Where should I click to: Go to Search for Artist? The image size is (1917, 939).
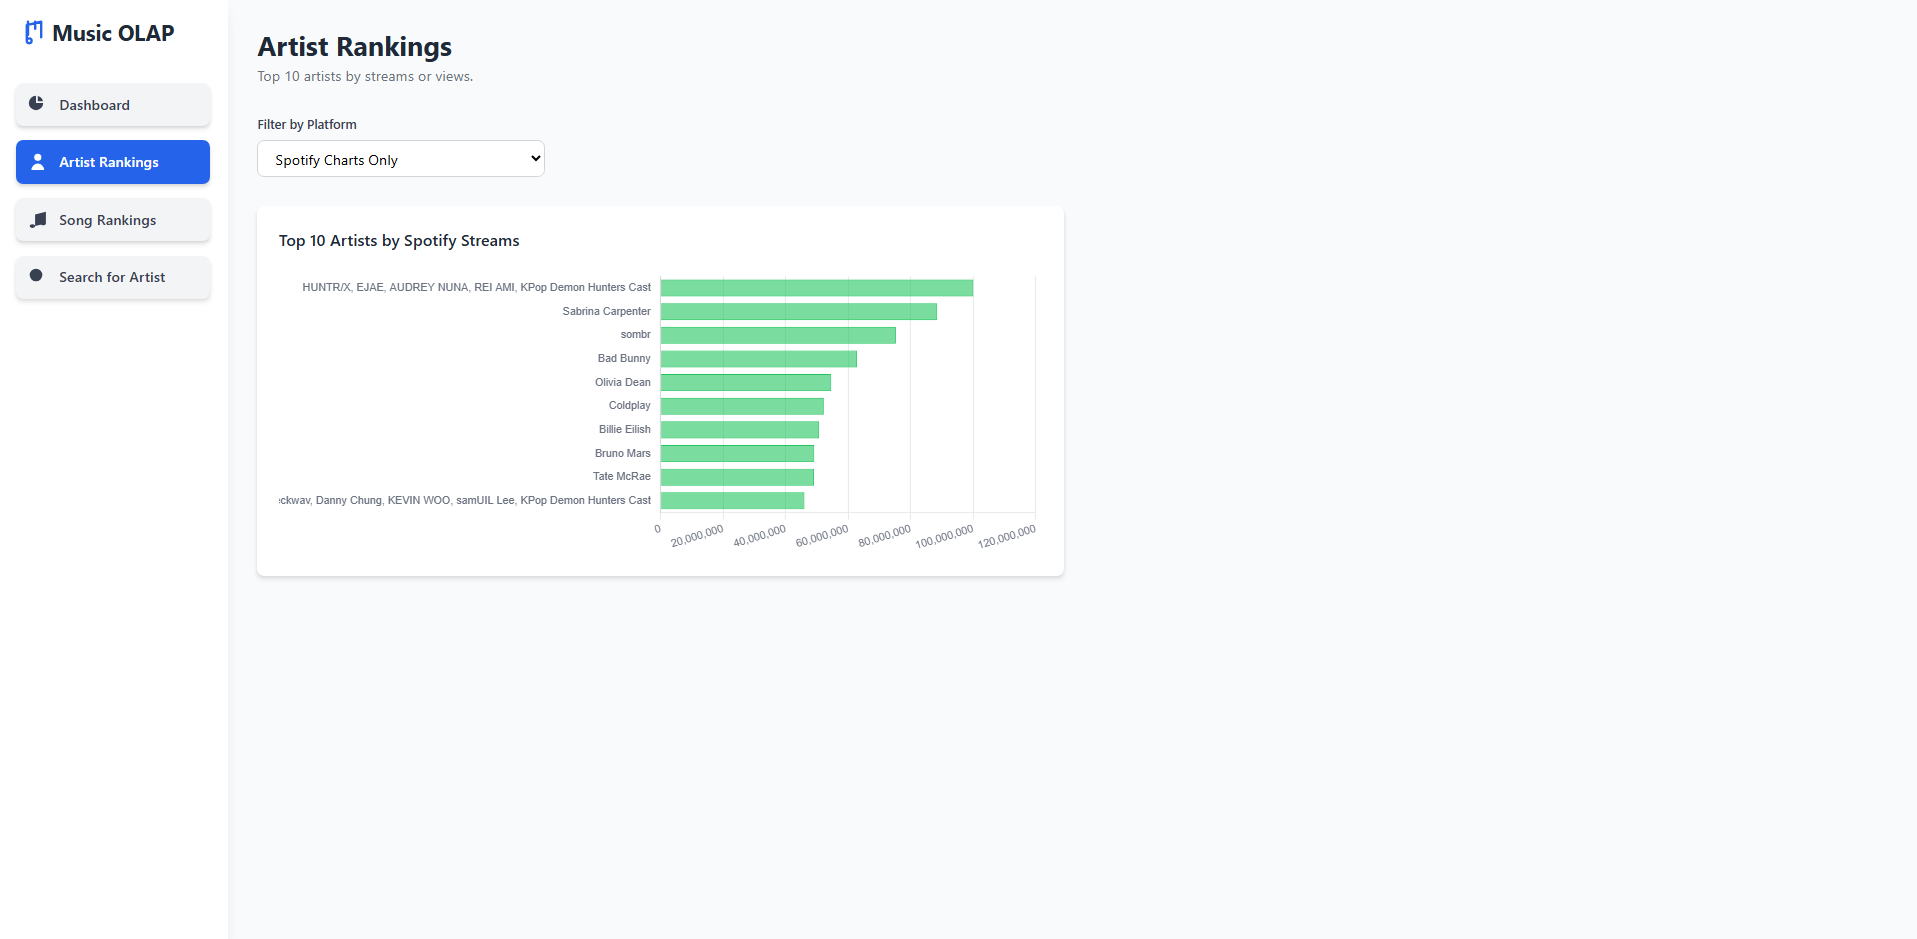(112, 277)
